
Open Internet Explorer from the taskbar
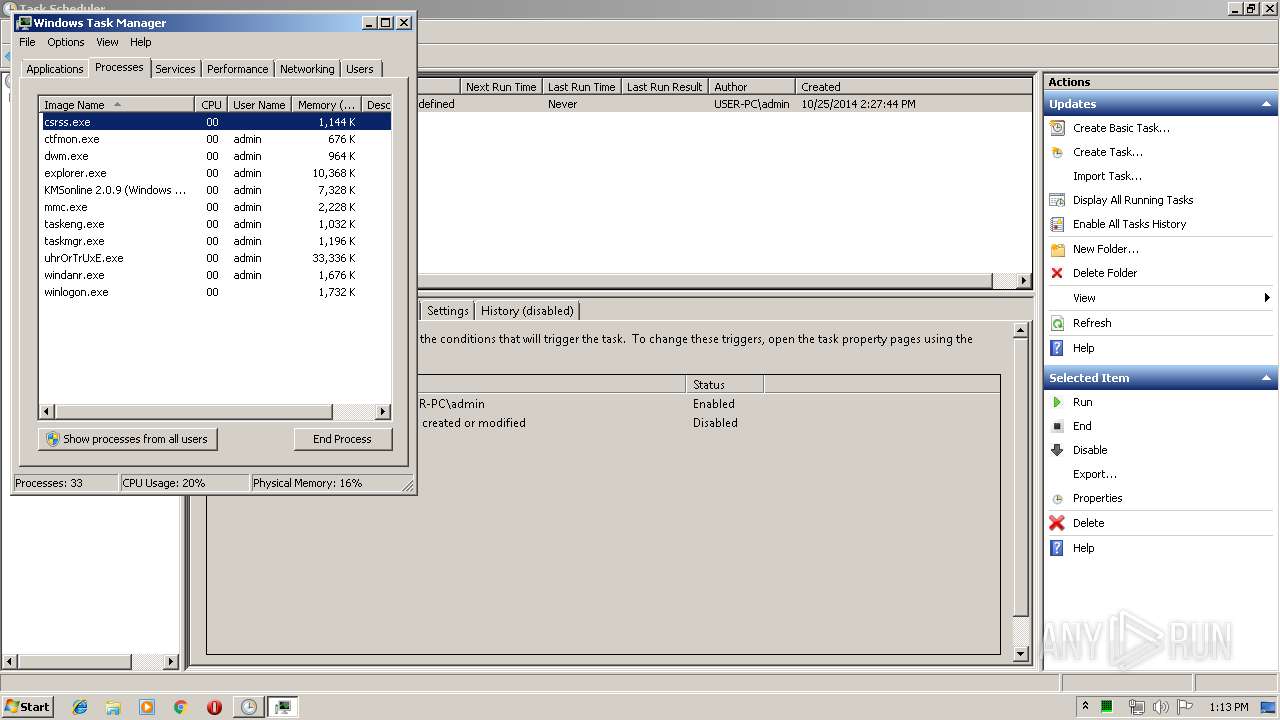(x=80, y=707)
